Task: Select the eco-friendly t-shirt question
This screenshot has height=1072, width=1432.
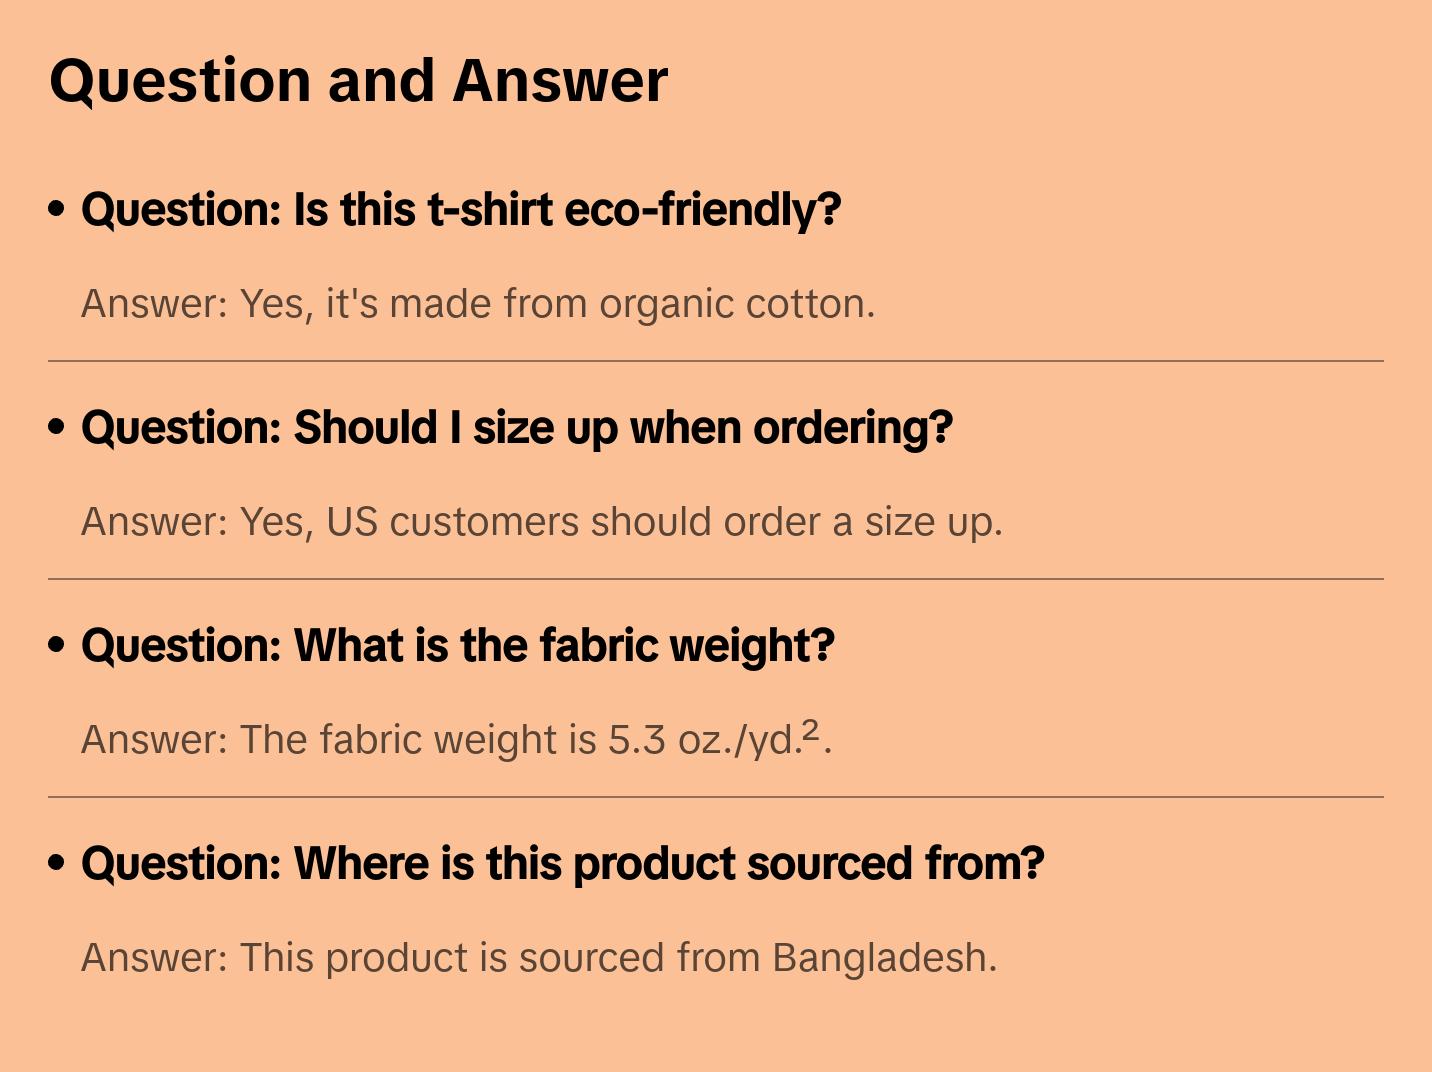Action: point(461,210)
